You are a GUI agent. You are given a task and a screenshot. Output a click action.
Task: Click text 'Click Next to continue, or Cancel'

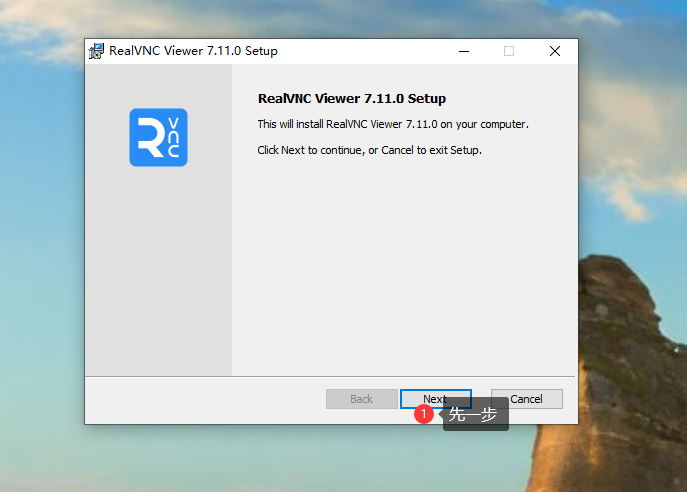click(x=336, y=150)
